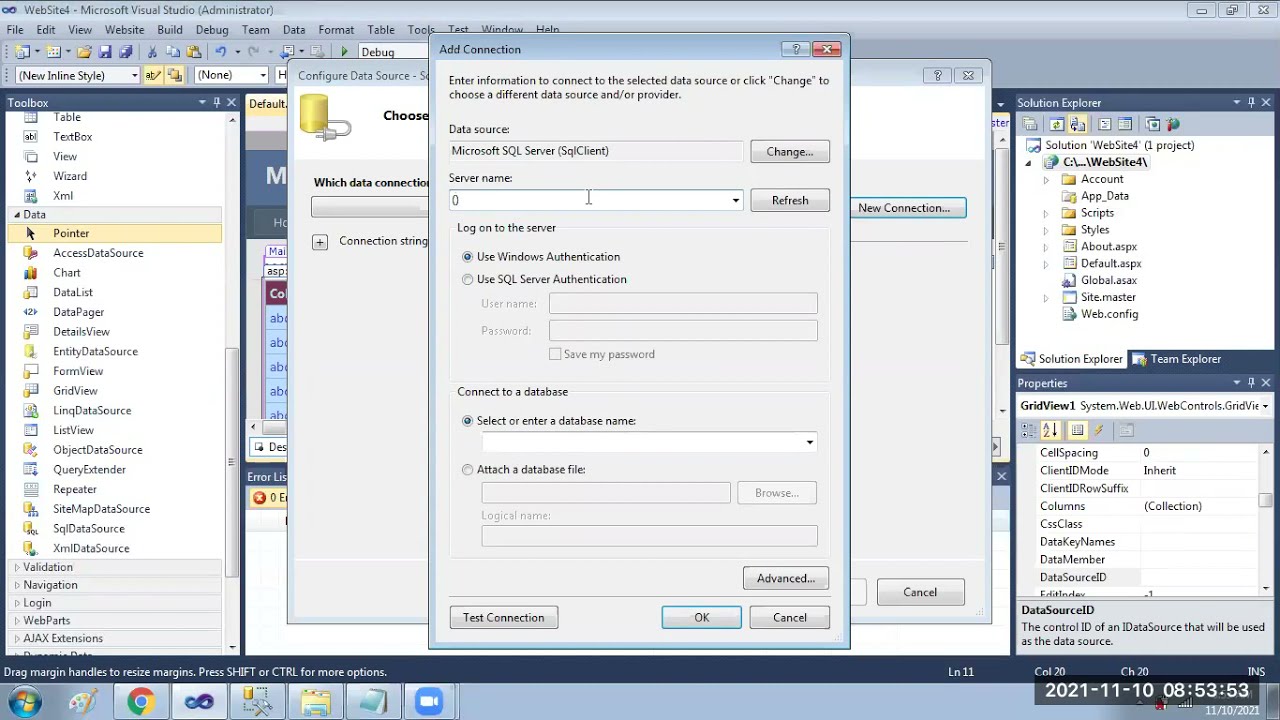The height and width of the screenshot is (720, 1280).
Task: Open the Server name dropdown arrow
Action: 735,201
